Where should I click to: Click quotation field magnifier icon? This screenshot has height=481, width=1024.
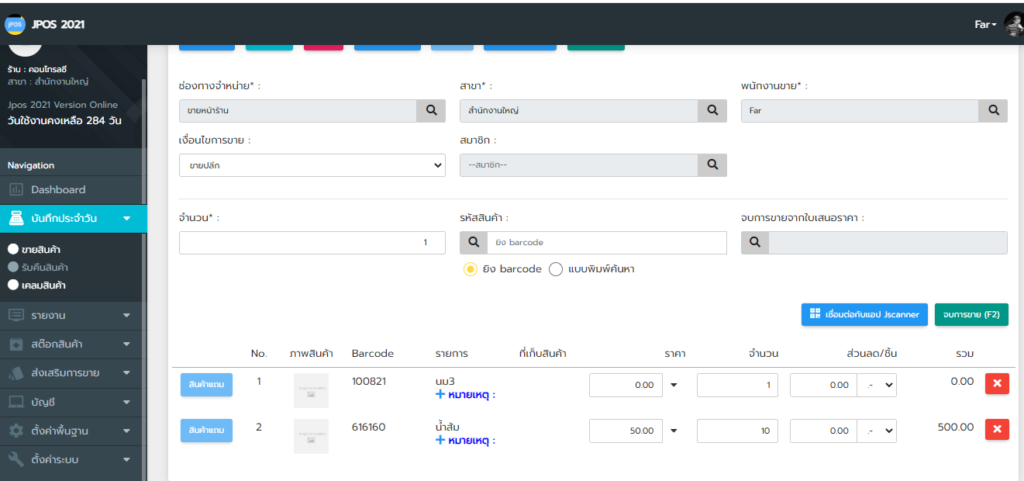pyautogui.click(x=755, y=242)
